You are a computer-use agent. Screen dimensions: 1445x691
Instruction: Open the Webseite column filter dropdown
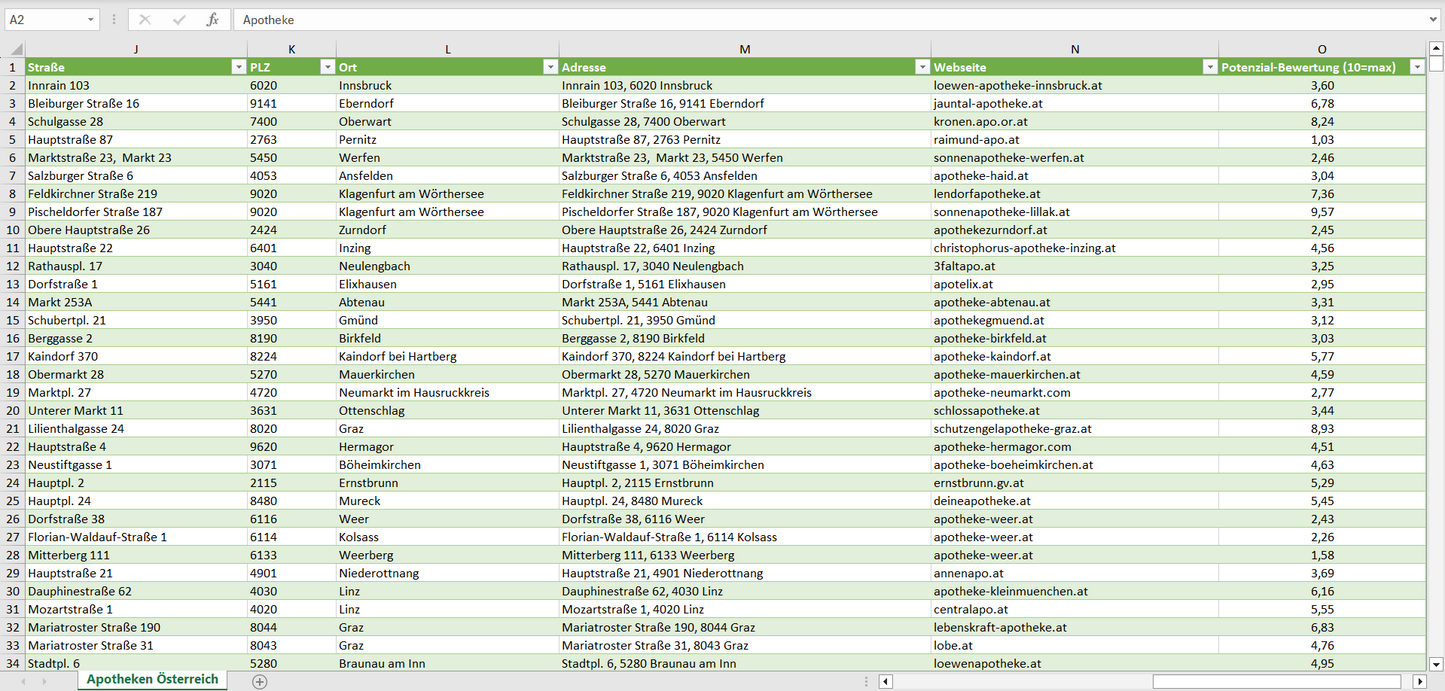[x=1208, y=67]
